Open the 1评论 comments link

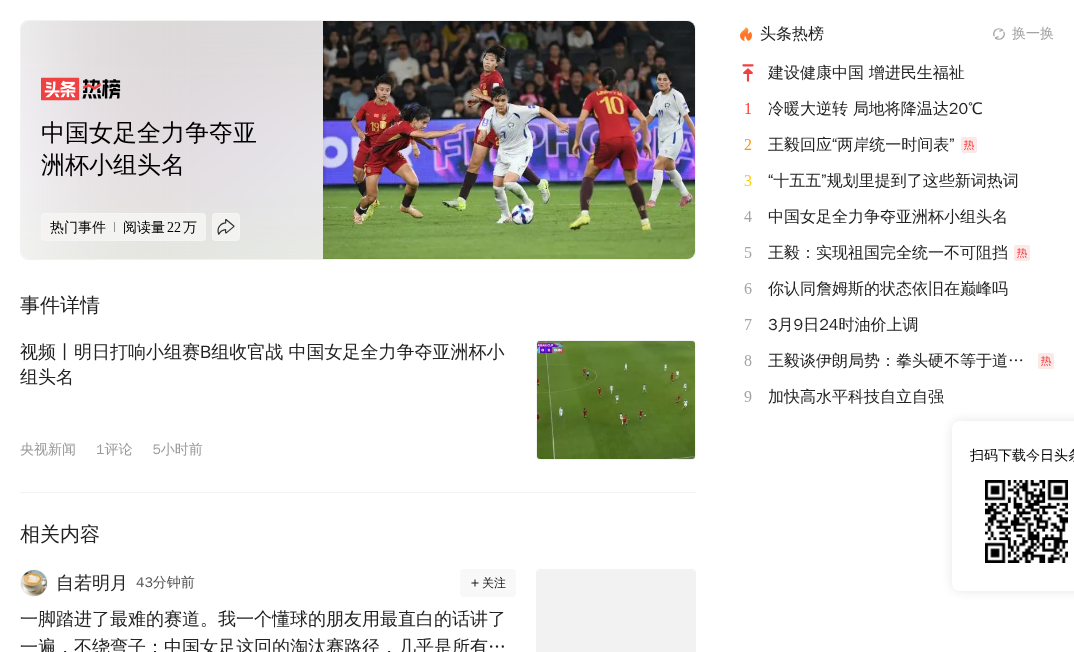pos(114,449)
